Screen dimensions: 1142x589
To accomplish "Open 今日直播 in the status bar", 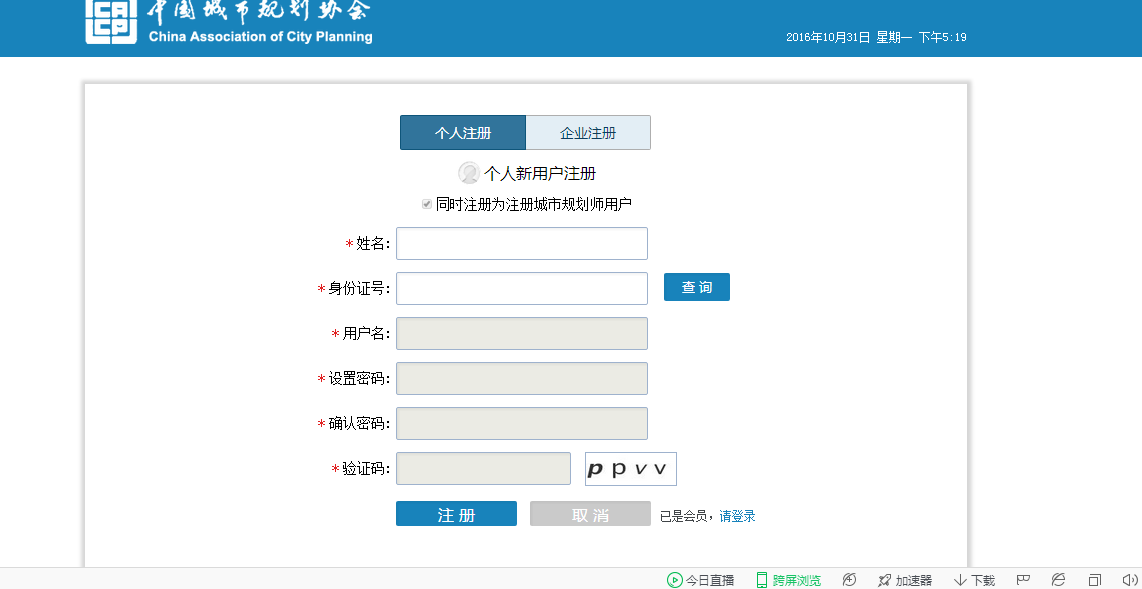I will 700,580.
